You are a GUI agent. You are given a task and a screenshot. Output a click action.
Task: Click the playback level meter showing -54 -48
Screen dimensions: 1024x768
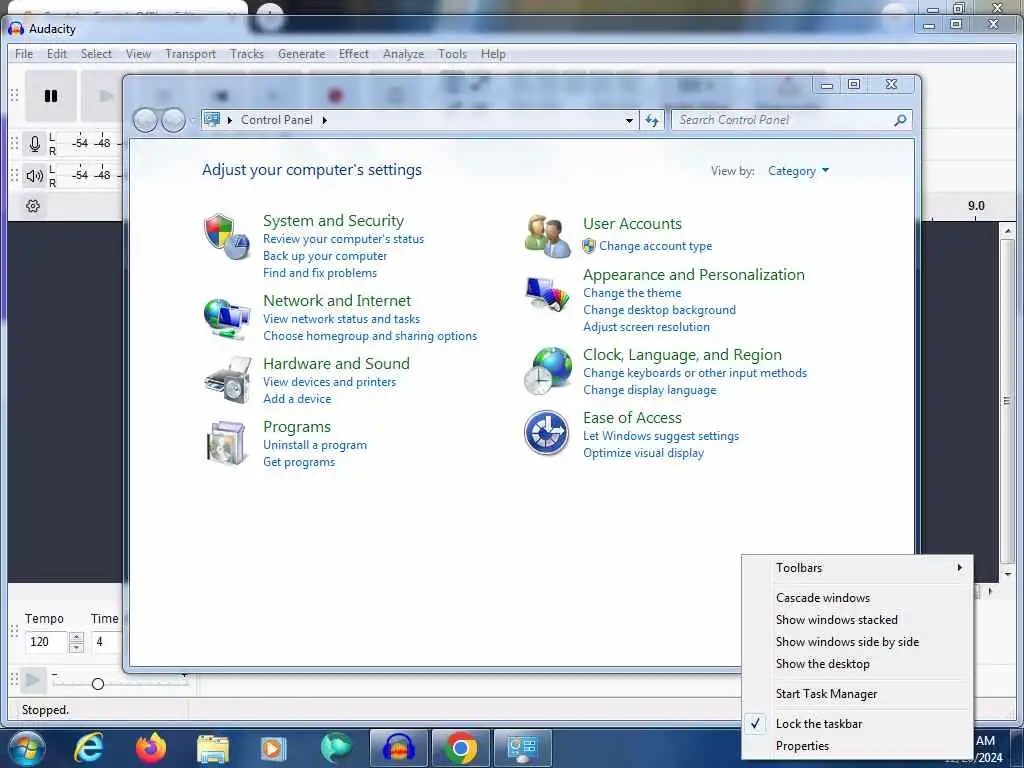[x=89, y=175]
